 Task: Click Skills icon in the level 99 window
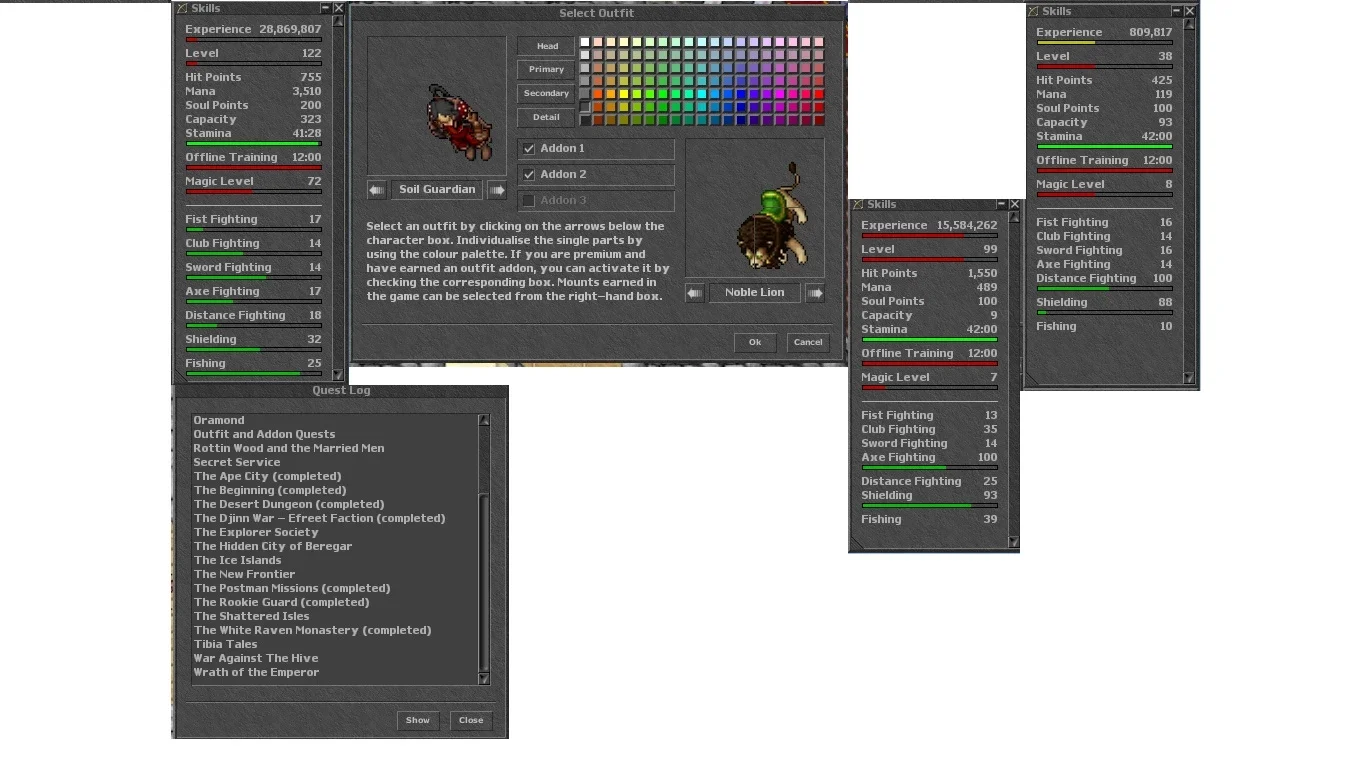858,204
